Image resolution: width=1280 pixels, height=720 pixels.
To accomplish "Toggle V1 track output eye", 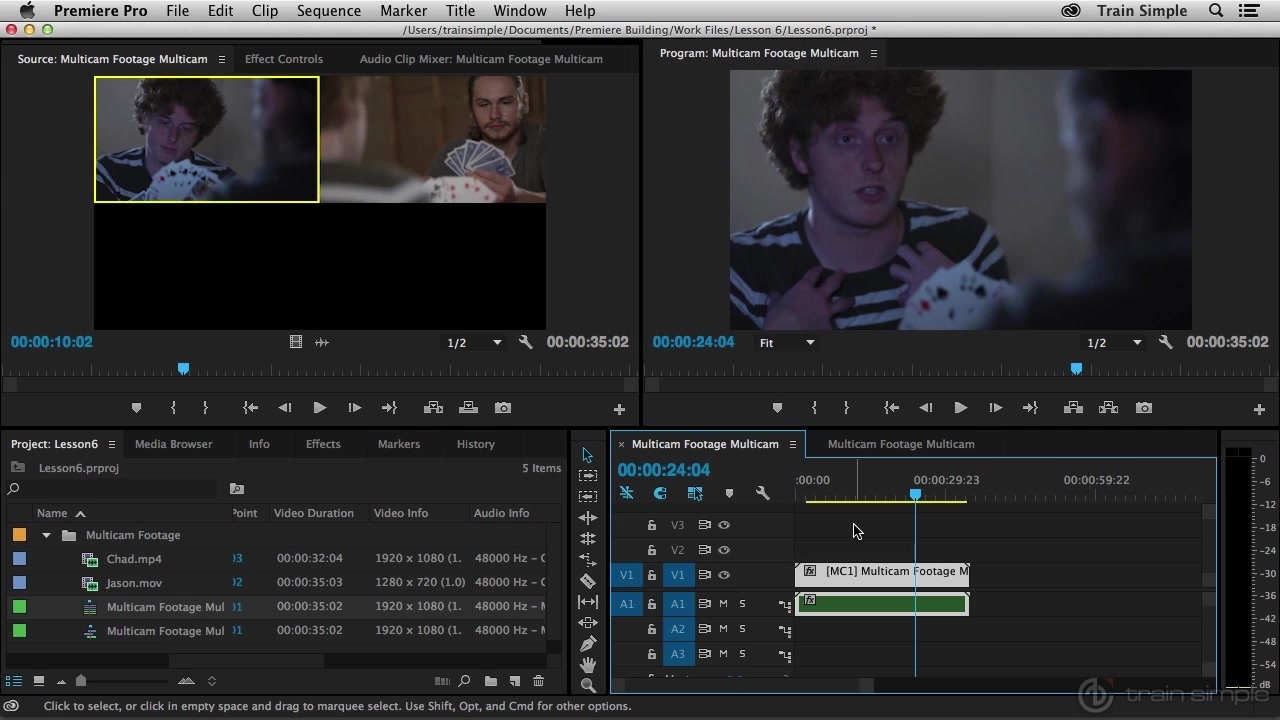I will (724, 575).
